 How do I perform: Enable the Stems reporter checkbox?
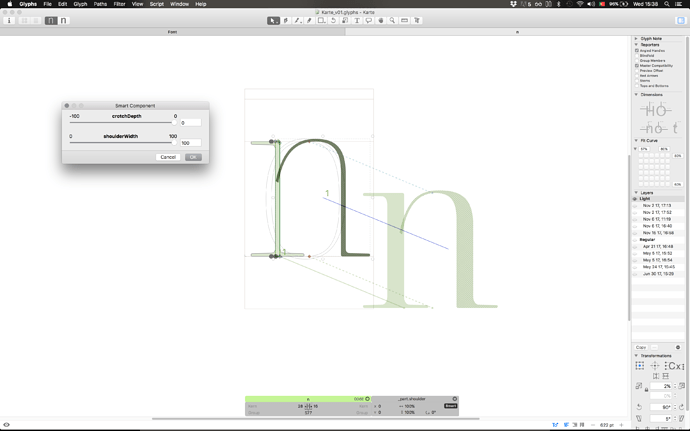tap(637, 81)
